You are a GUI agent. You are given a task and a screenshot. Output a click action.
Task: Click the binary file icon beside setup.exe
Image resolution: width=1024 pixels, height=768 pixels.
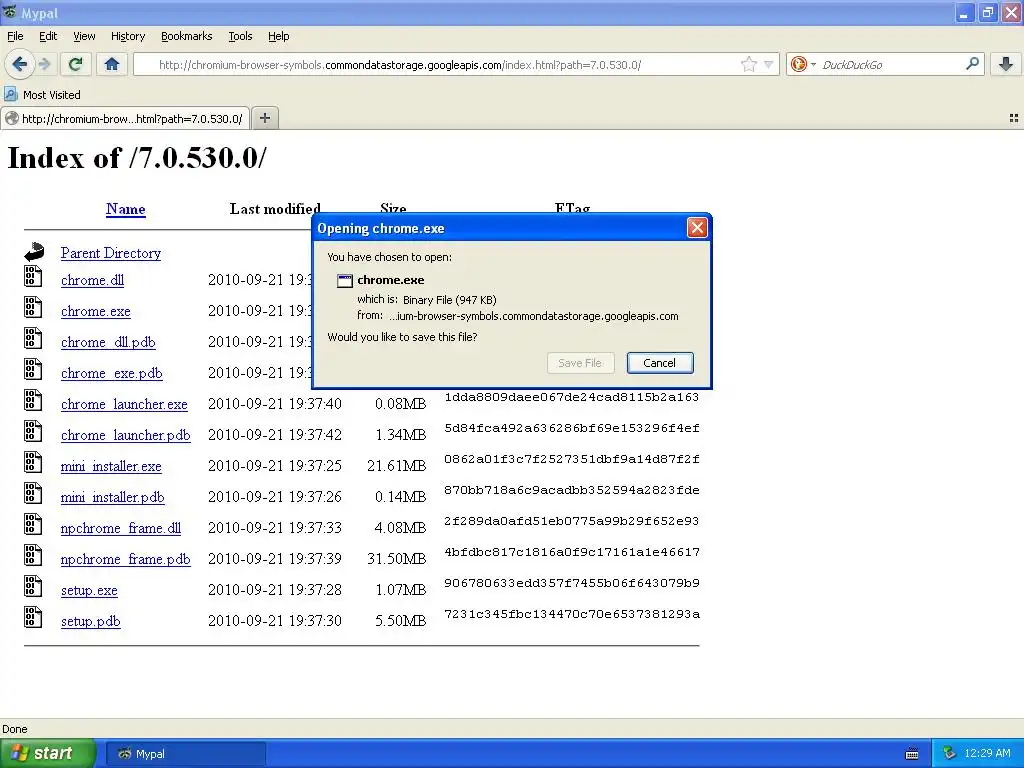tap(33, 586)
